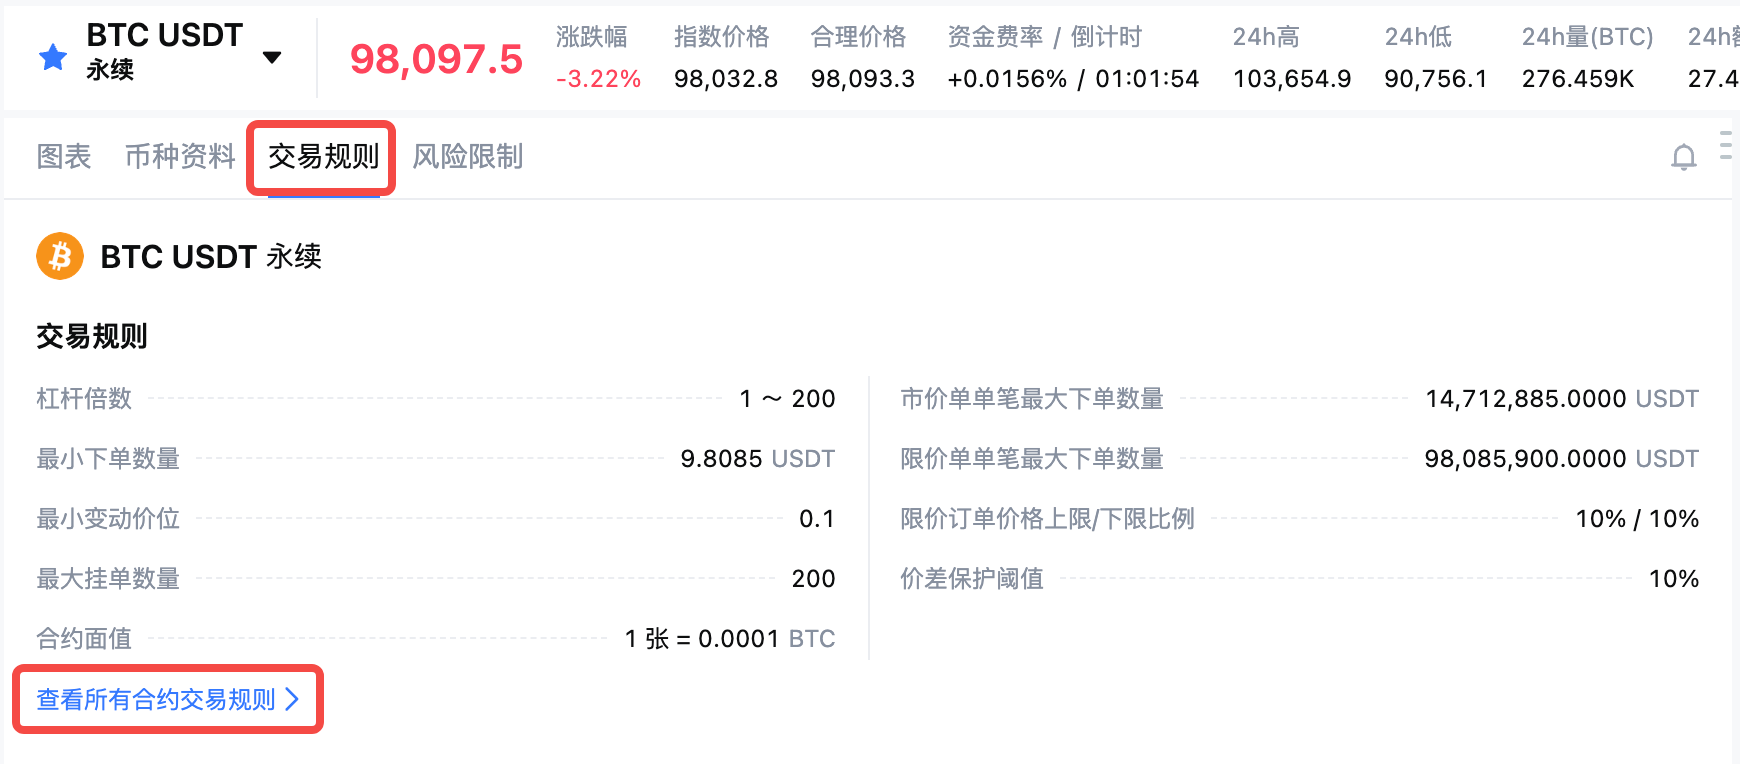This screenshot has width=1740, height=764.
Task: Click the bell price alert icon
Action: coord(1684,158)
